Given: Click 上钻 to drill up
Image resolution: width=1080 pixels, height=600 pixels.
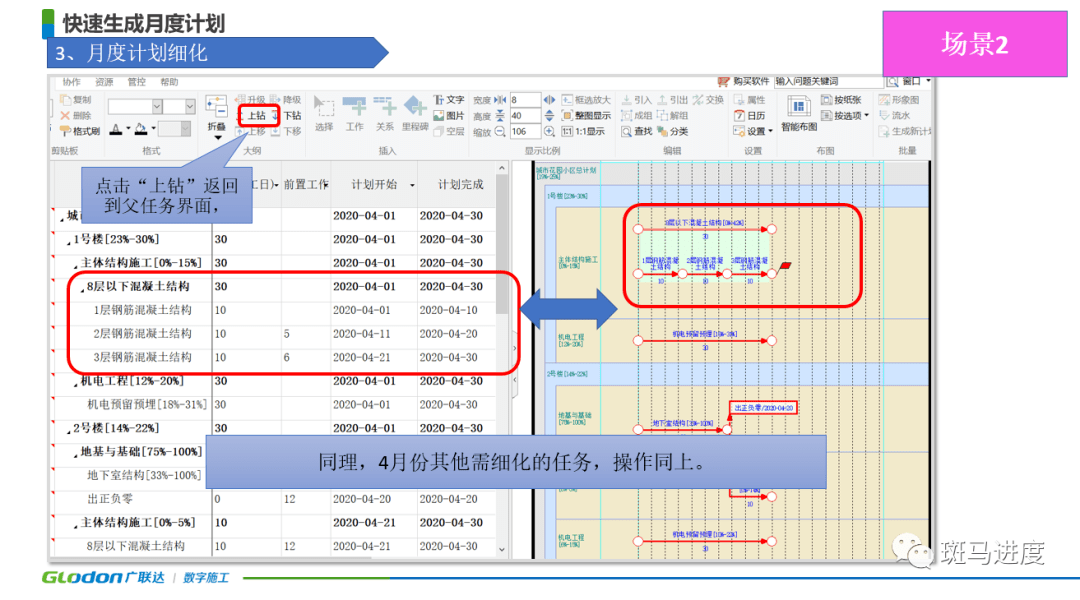Looking at the screenshot, I should coord(256,116).
